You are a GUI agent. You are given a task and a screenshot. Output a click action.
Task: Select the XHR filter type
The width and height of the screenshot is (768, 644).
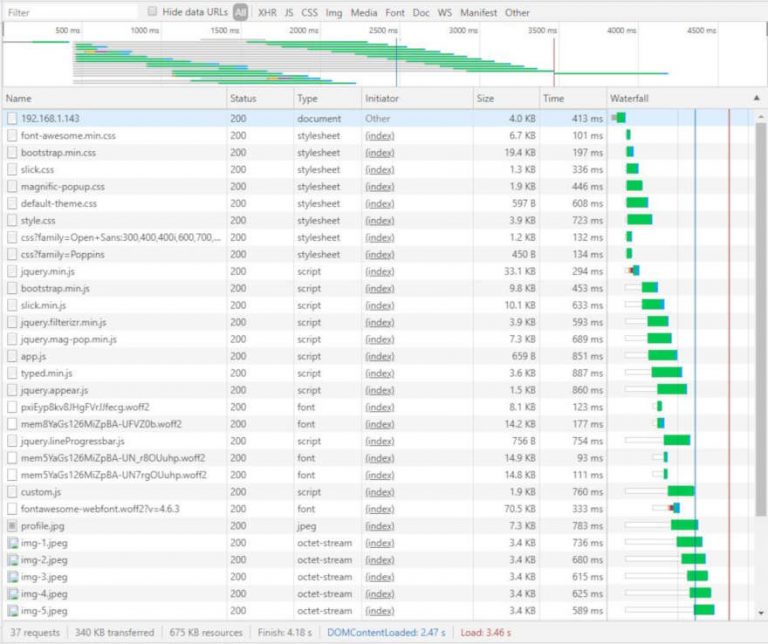(267, 13)
